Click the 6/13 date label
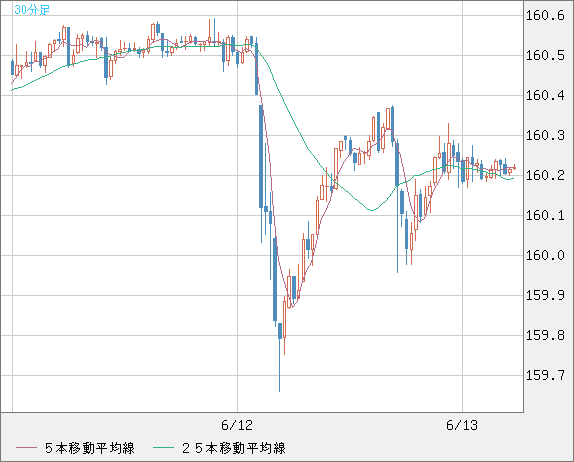Image resolution: width=574 pixels, height=462 pixels. point(462,425)
